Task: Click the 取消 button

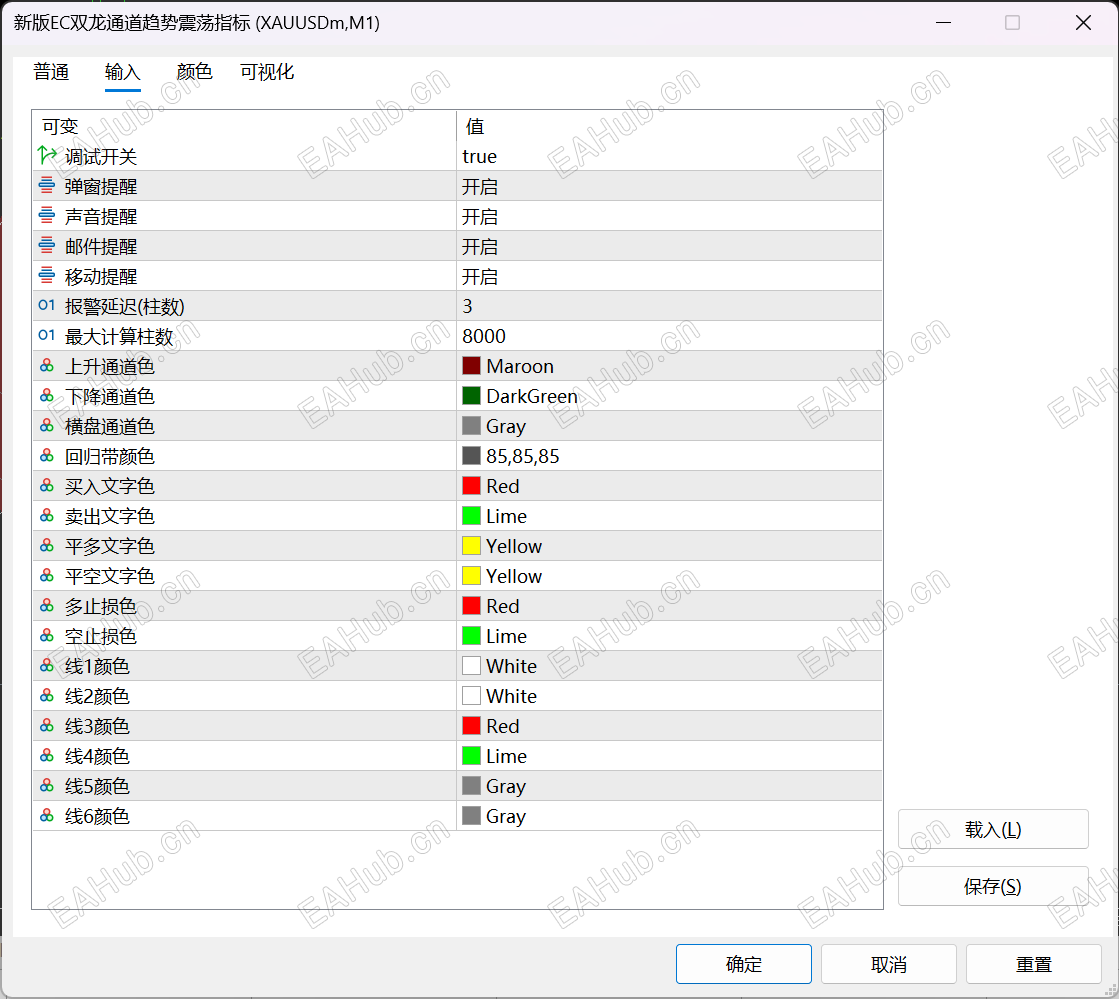Action: 888,964
